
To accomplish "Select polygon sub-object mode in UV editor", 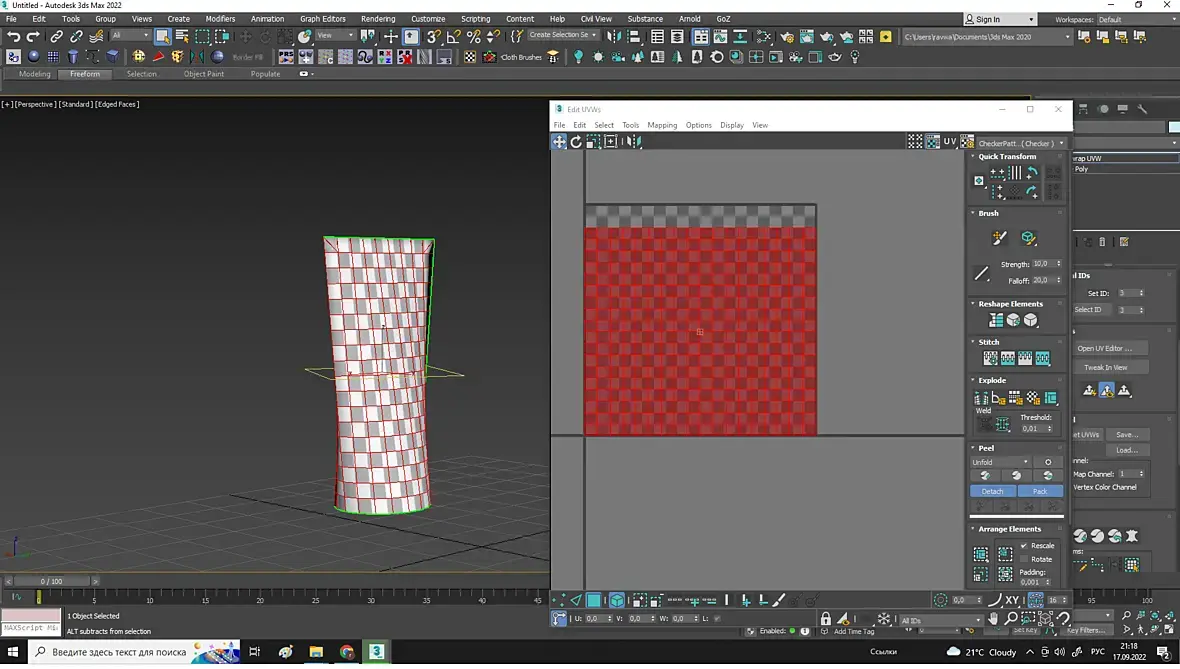I will tap(594, 600).
